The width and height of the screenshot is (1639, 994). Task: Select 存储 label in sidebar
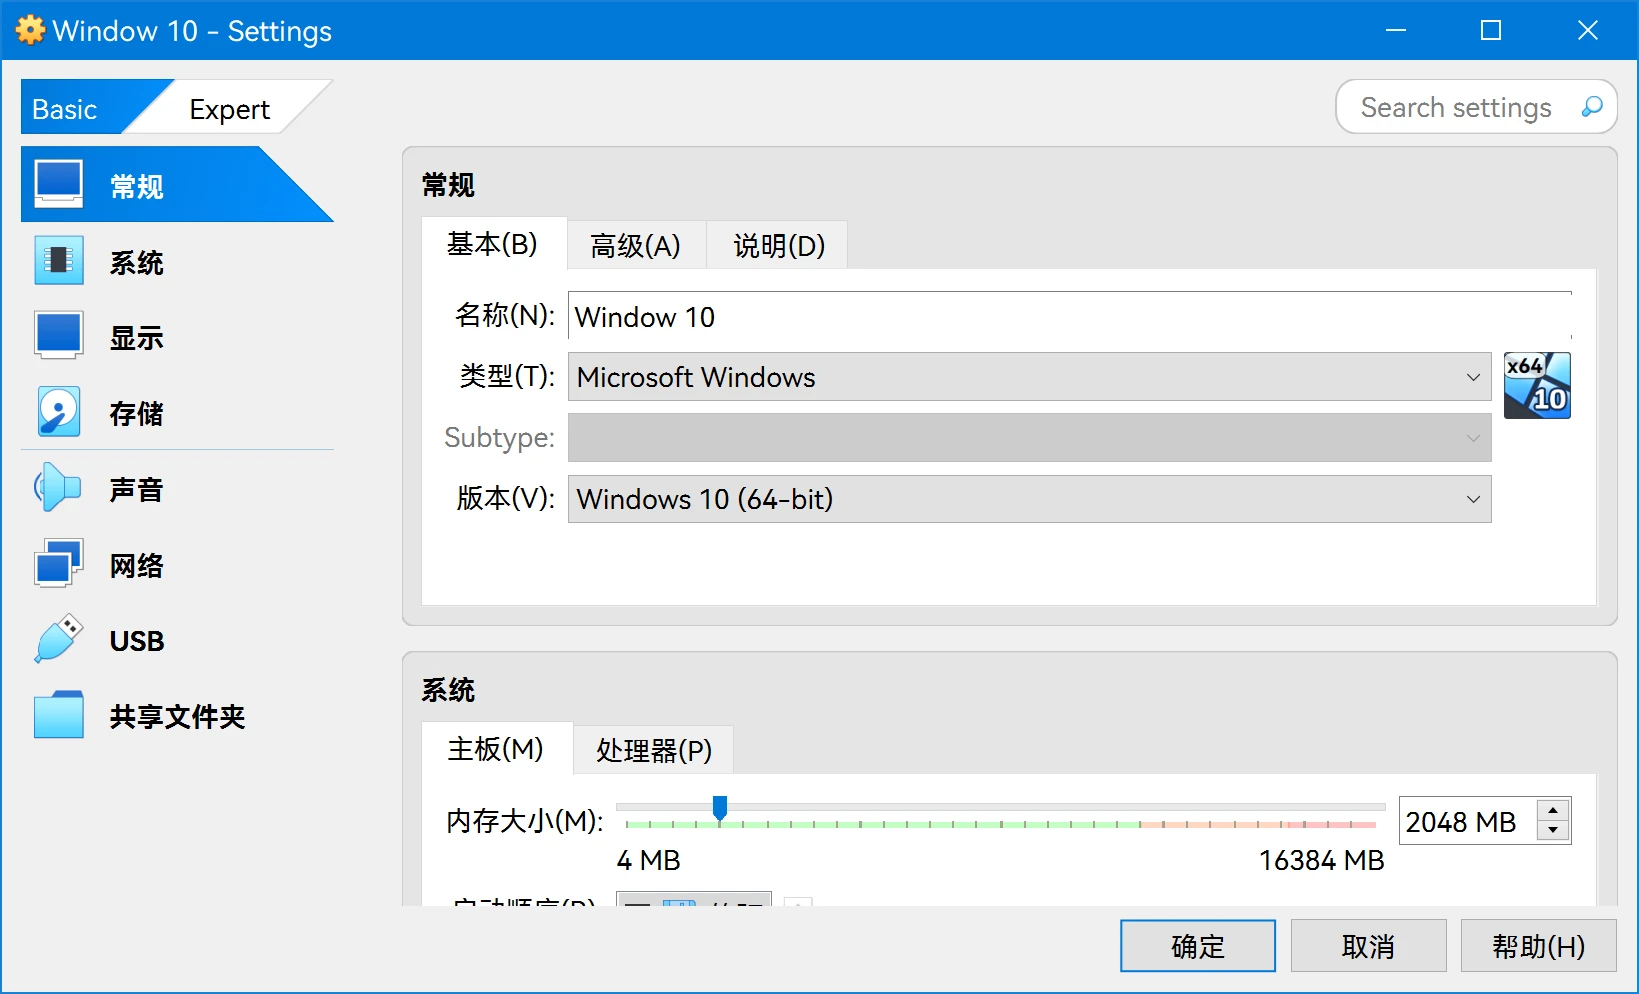click(x=137, y=413)
